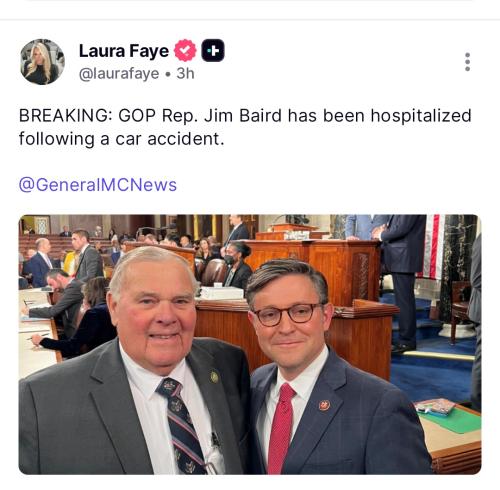Tap the masked woman in photo background

(238, 265)
